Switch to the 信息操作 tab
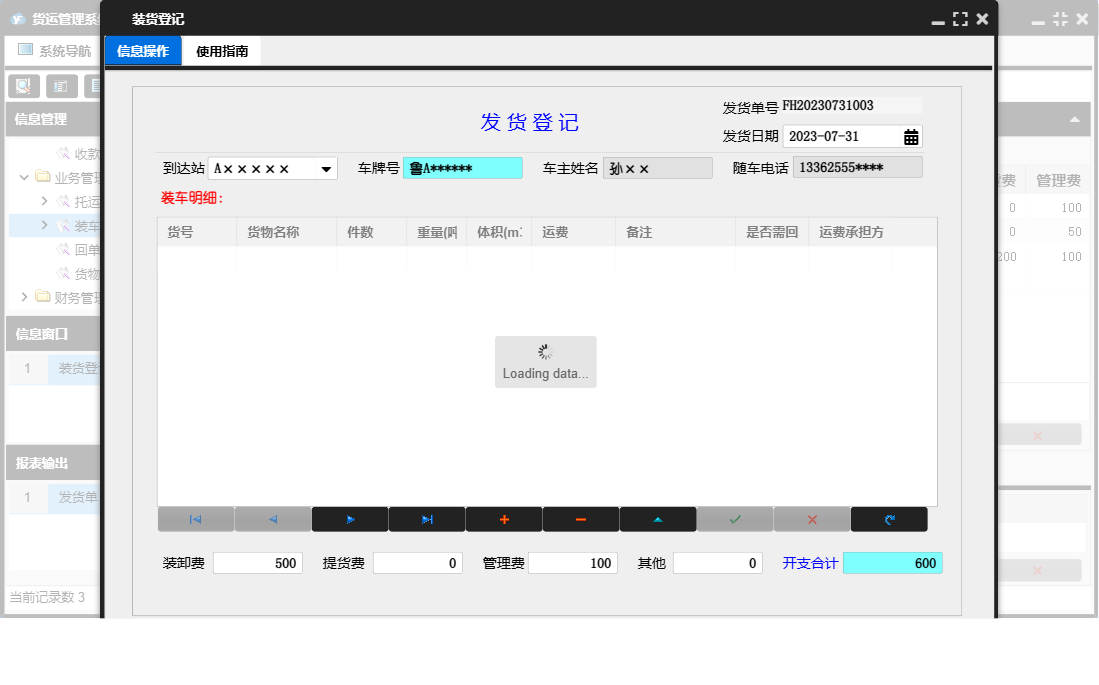Screen dimensions: 1099x685 (x=143, y=51)
